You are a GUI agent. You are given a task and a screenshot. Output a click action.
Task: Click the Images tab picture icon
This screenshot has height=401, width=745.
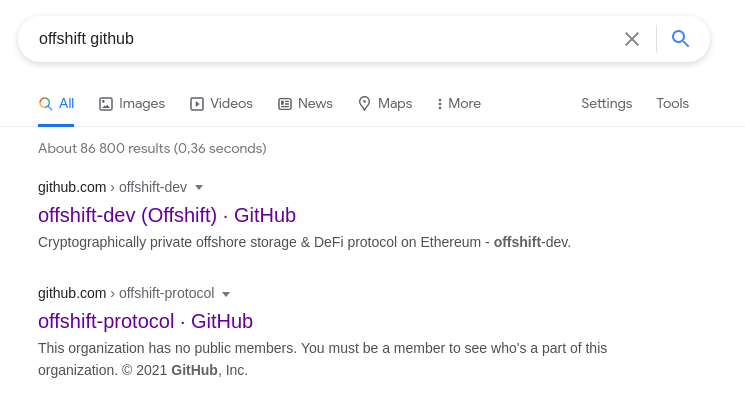[106, 104]
